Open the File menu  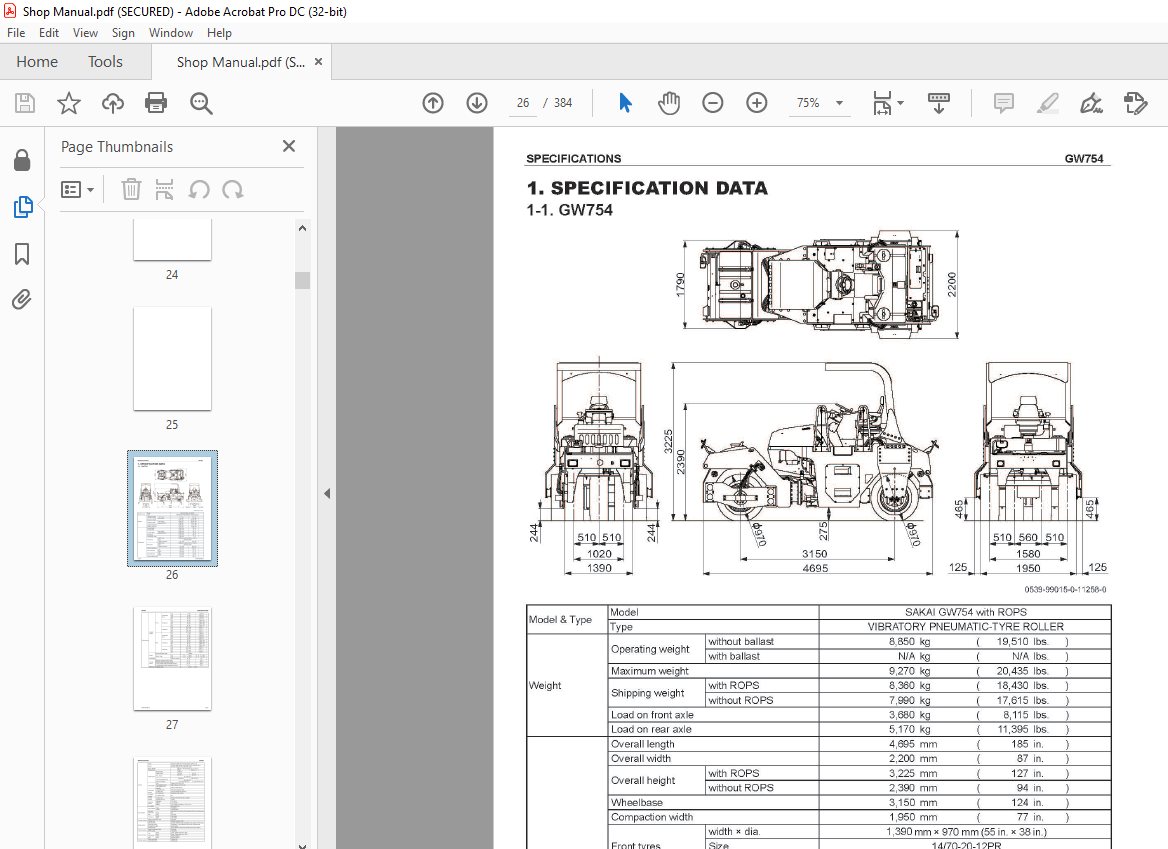16,33
